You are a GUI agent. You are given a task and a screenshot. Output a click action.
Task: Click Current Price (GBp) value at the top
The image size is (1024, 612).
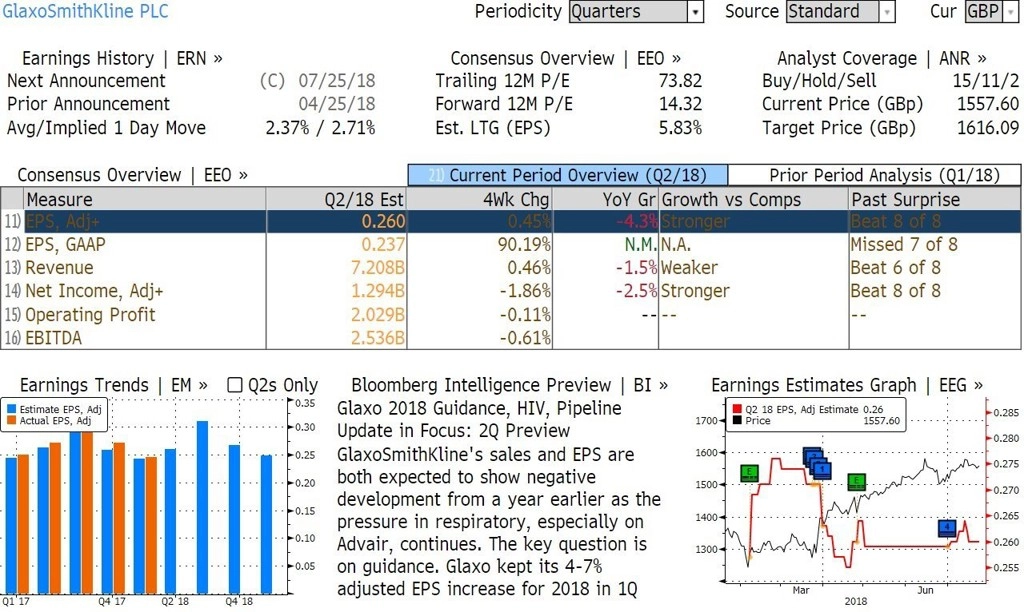pyautogui.click(x=987, y=105)
